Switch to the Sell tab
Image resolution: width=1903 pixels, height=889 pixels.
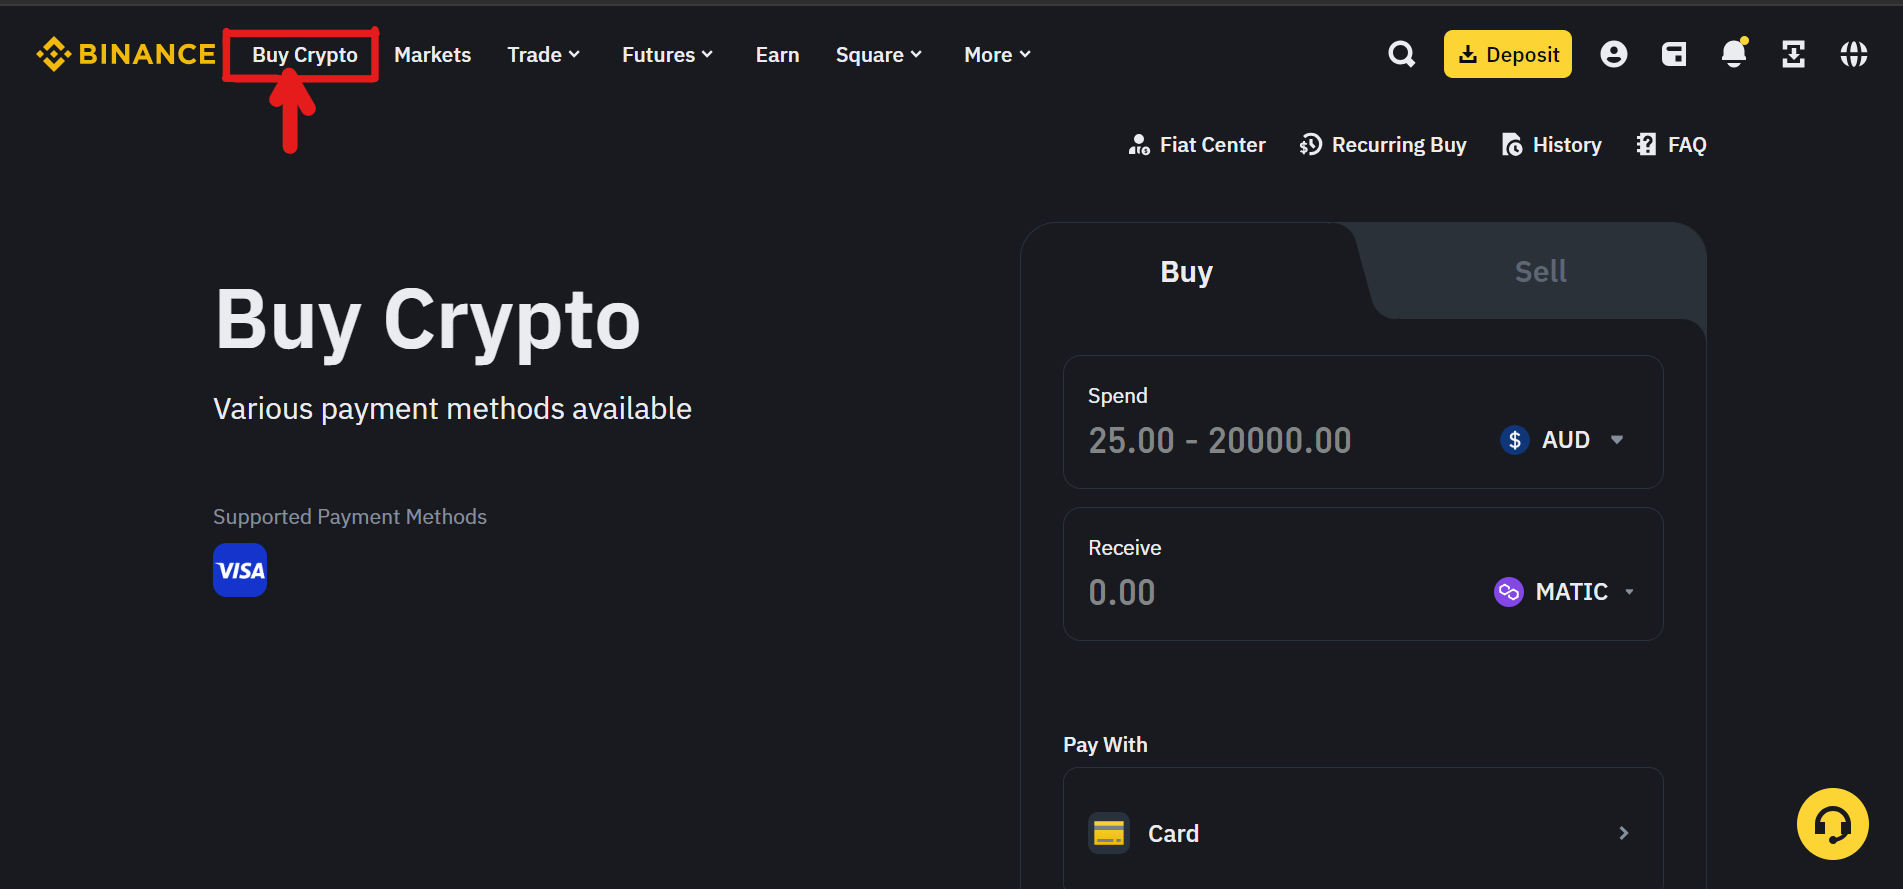pos(1540,271)
